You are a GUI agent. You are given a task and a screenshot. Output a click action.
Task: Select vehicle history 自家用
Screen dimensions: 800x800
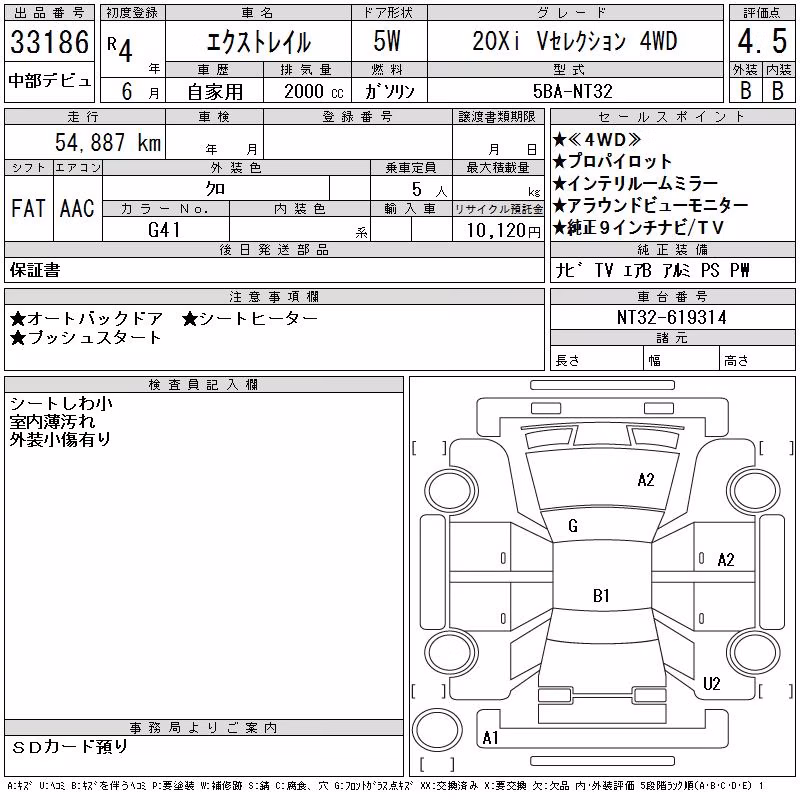215,92
